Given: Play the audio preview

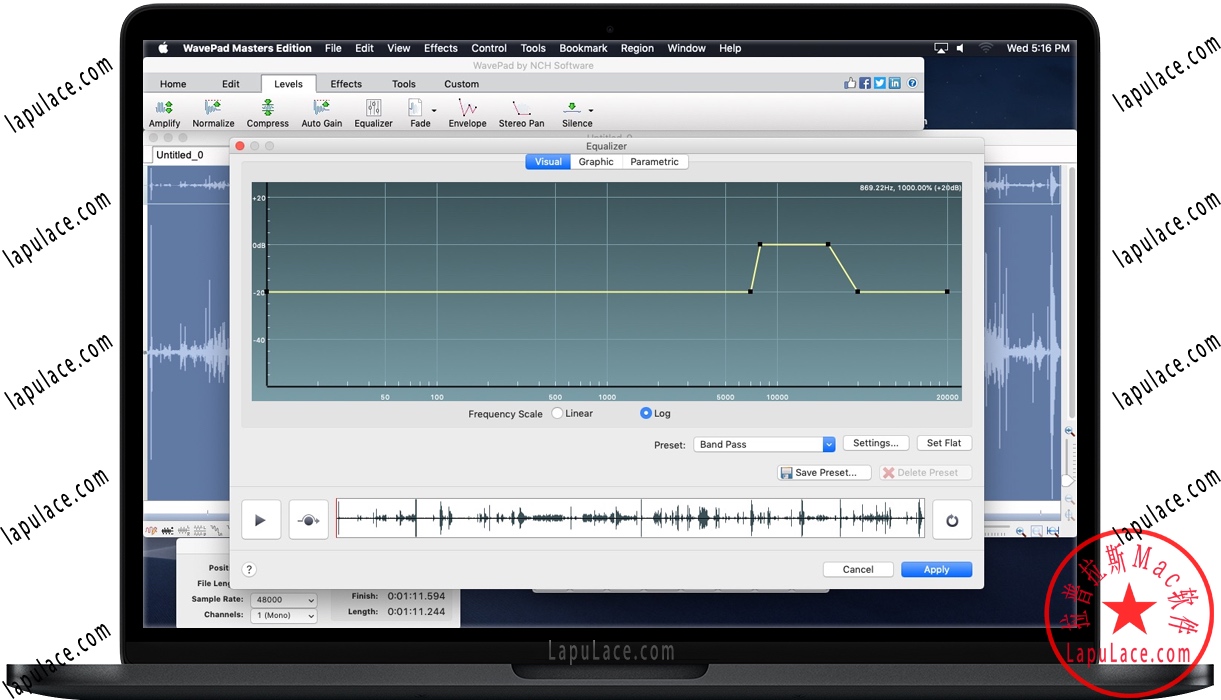Looking at the screenshot, I should [x=261, y=519].
